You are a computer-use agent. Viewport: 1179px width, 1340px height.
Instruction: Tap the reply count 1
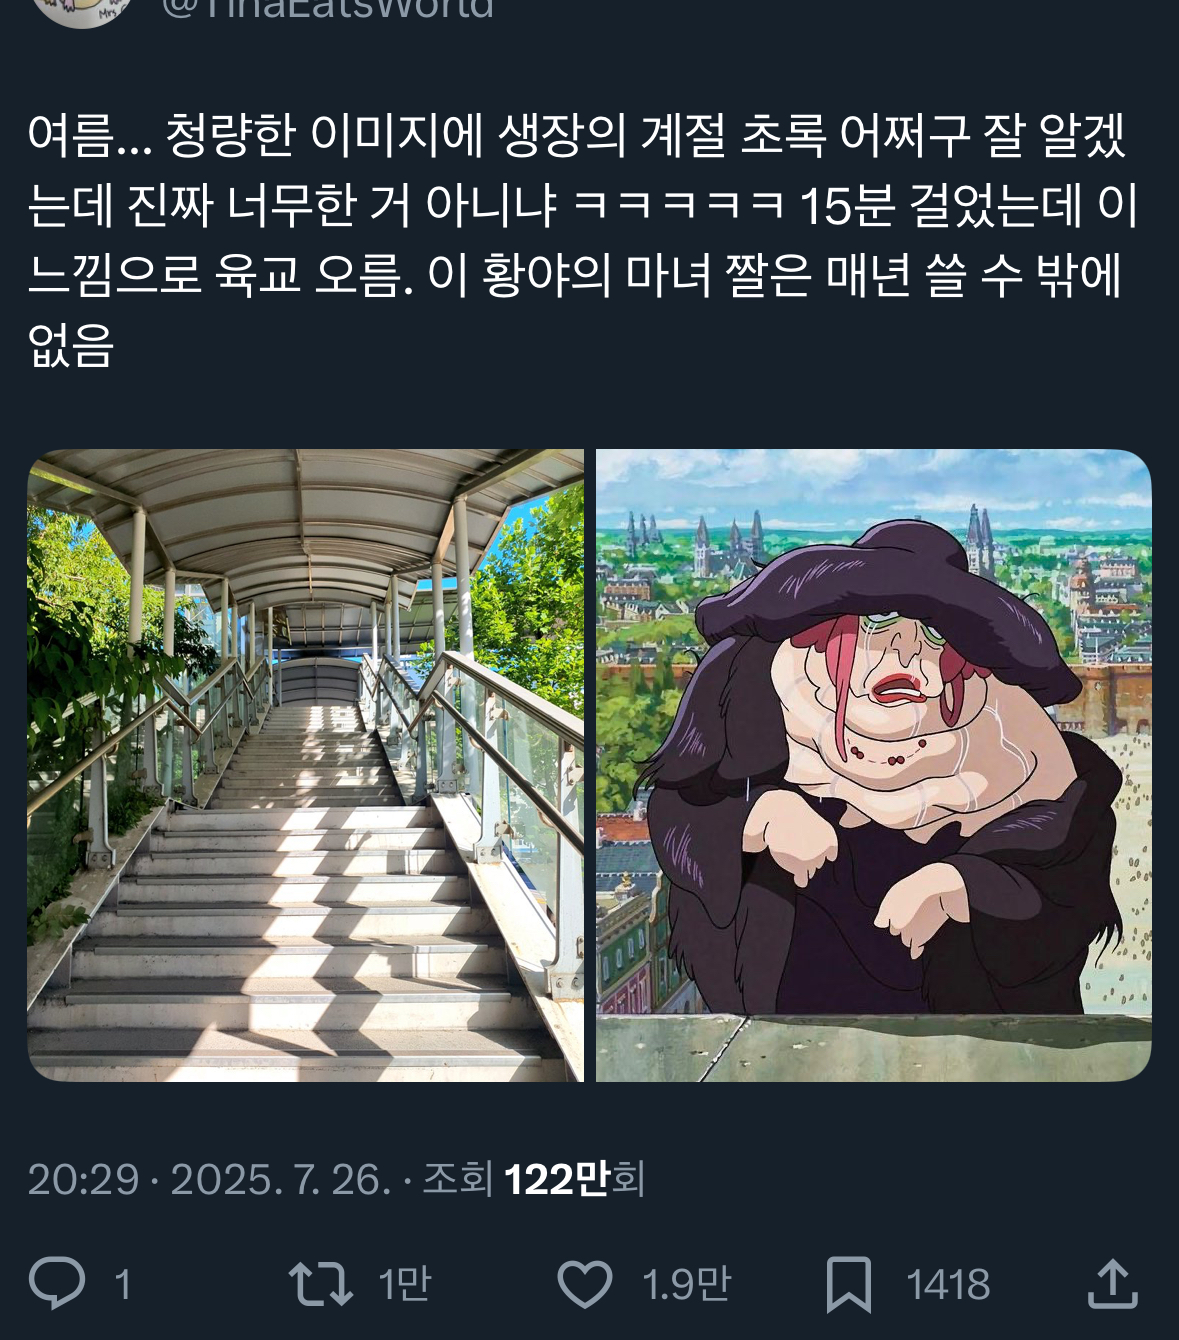point(123,1284)
